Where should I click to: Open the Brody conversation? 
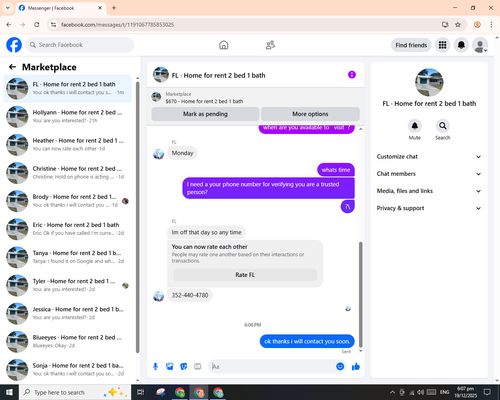67,201
